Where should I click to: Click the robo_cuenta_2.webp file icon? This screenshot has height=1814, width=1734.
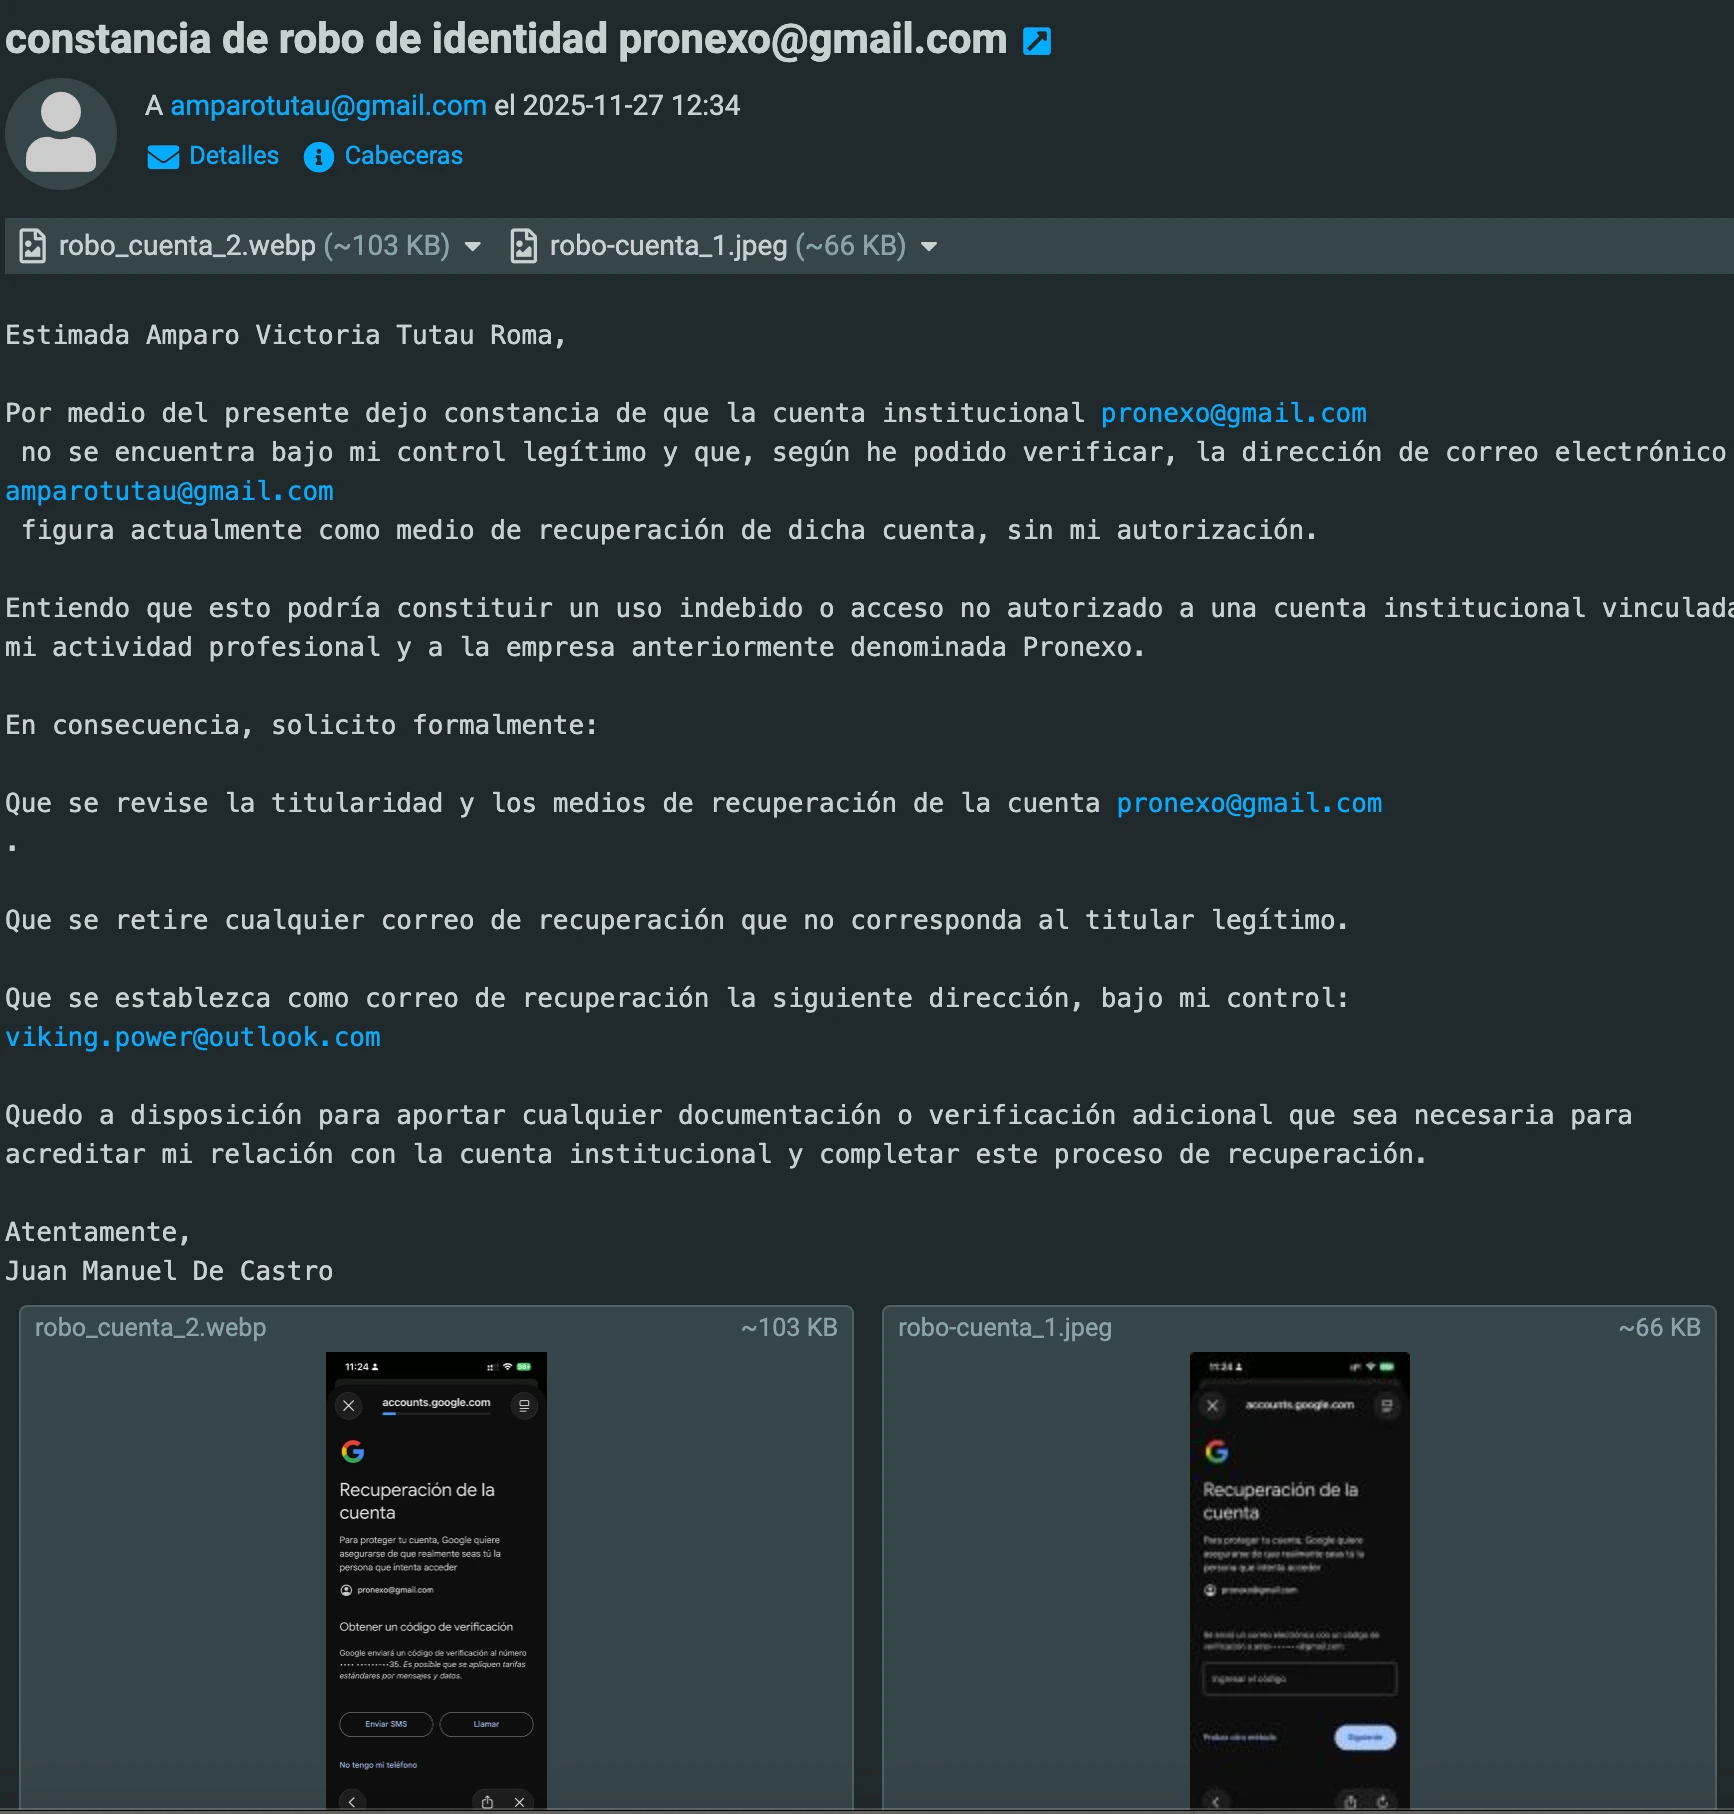coord(33,246)
